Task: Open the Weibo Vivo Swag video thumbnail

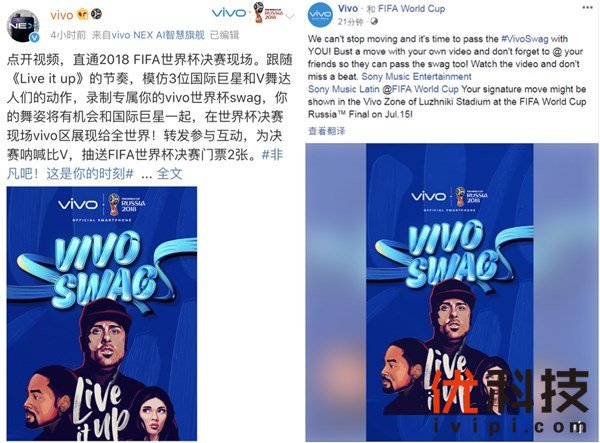Action: [x=102, y=314]
